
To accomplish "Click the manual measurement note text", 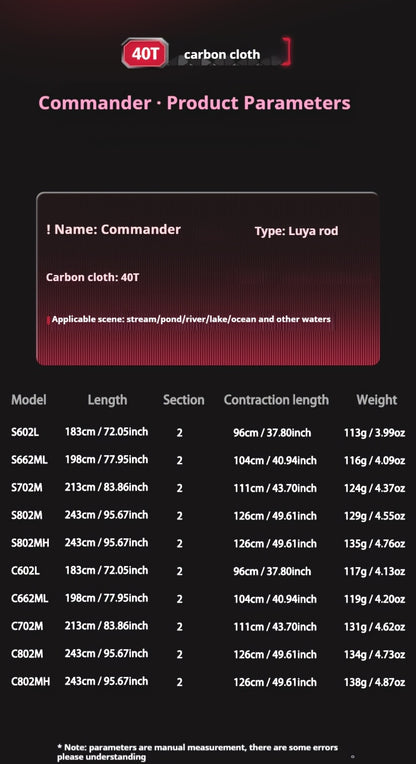I will tap(197, 752).
